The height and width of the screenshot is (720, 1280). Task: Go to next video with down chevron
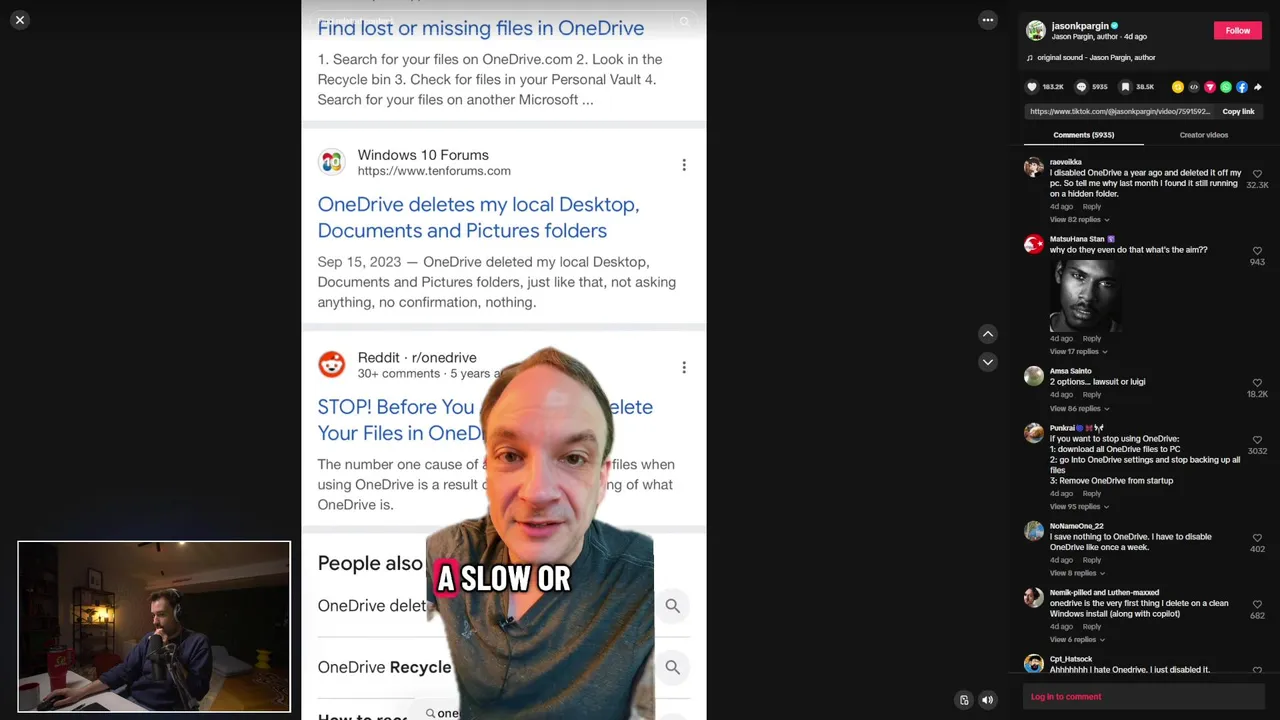tap(988, 362)
